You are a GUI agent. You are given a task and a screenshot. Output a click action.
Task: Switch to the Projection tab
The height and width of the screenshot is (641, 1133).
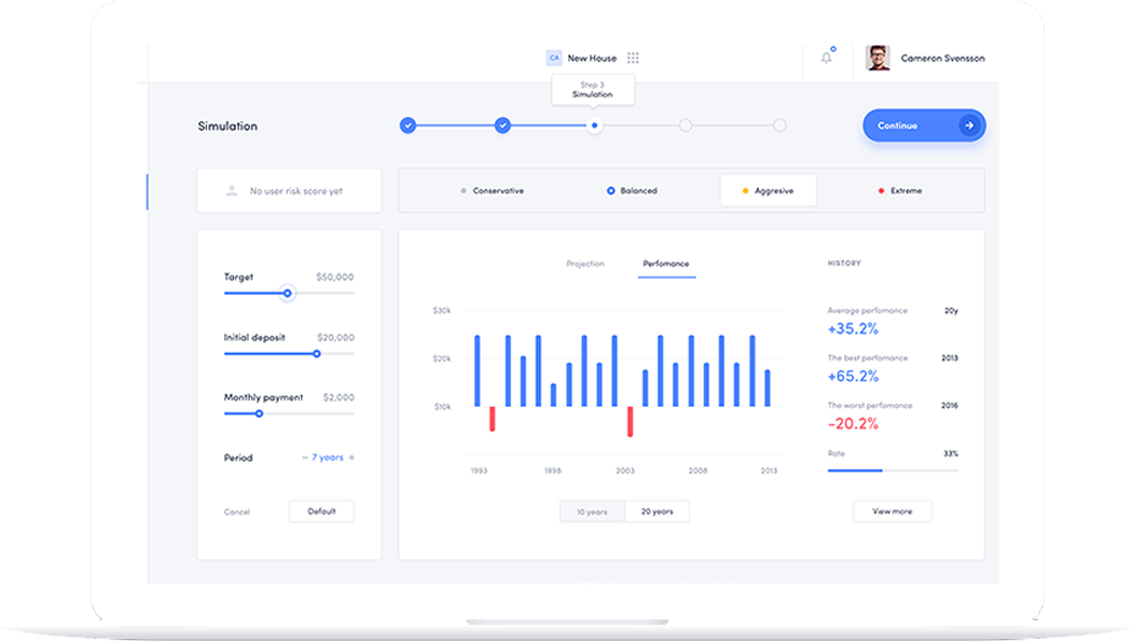[x=585, y=264]
